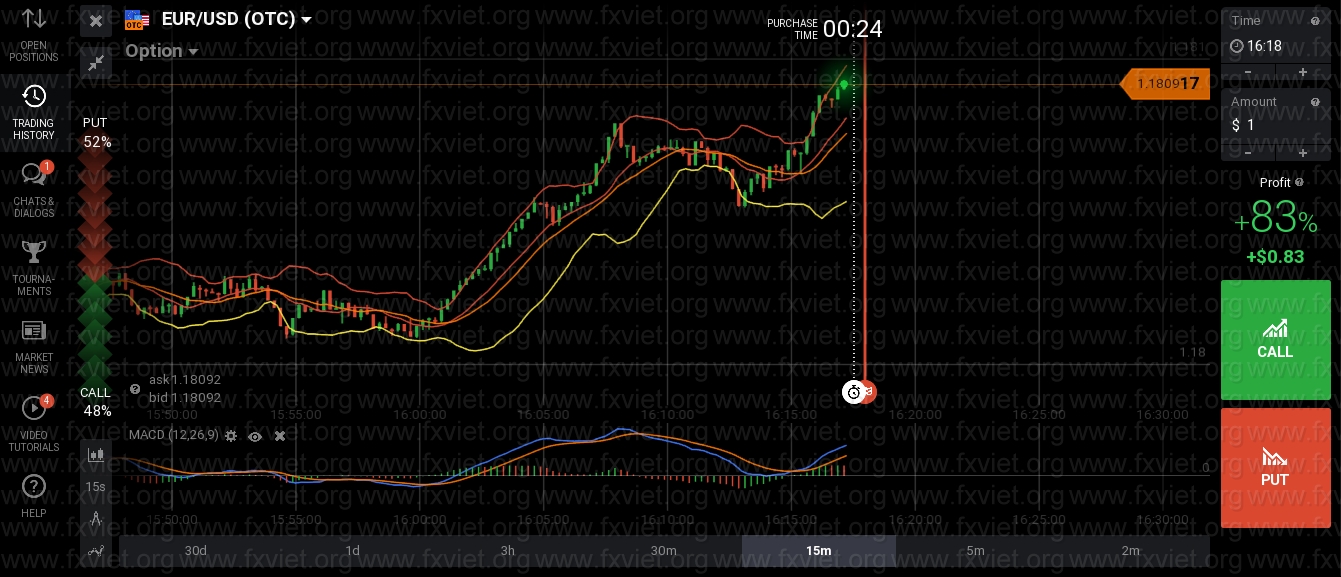This screenshot has width=1341, height=577.
Task: Open the Open Positions panel
Action: pyautogui.click(x=34, y=34)
